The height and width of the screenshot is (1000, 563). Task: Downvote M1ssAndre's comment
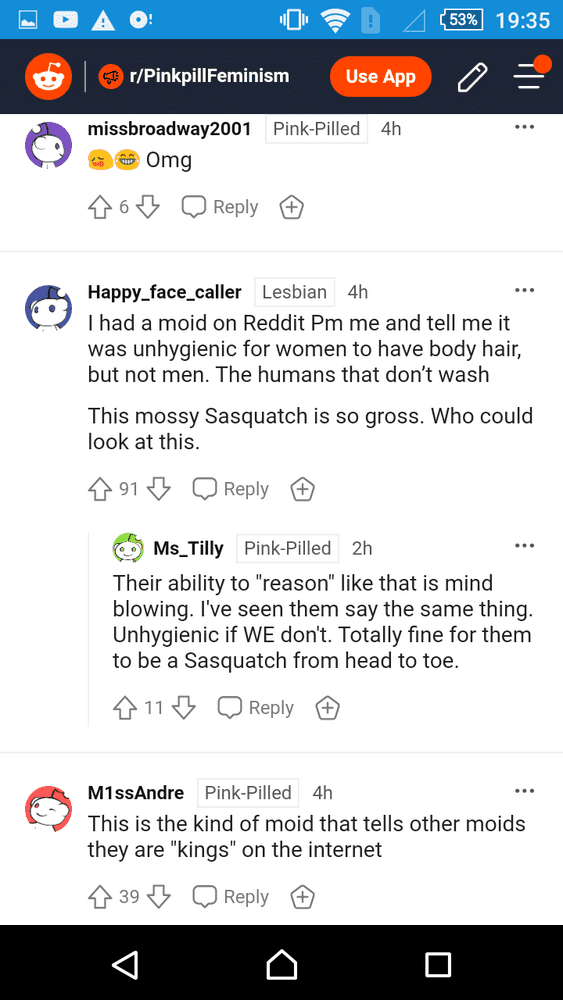159,897
